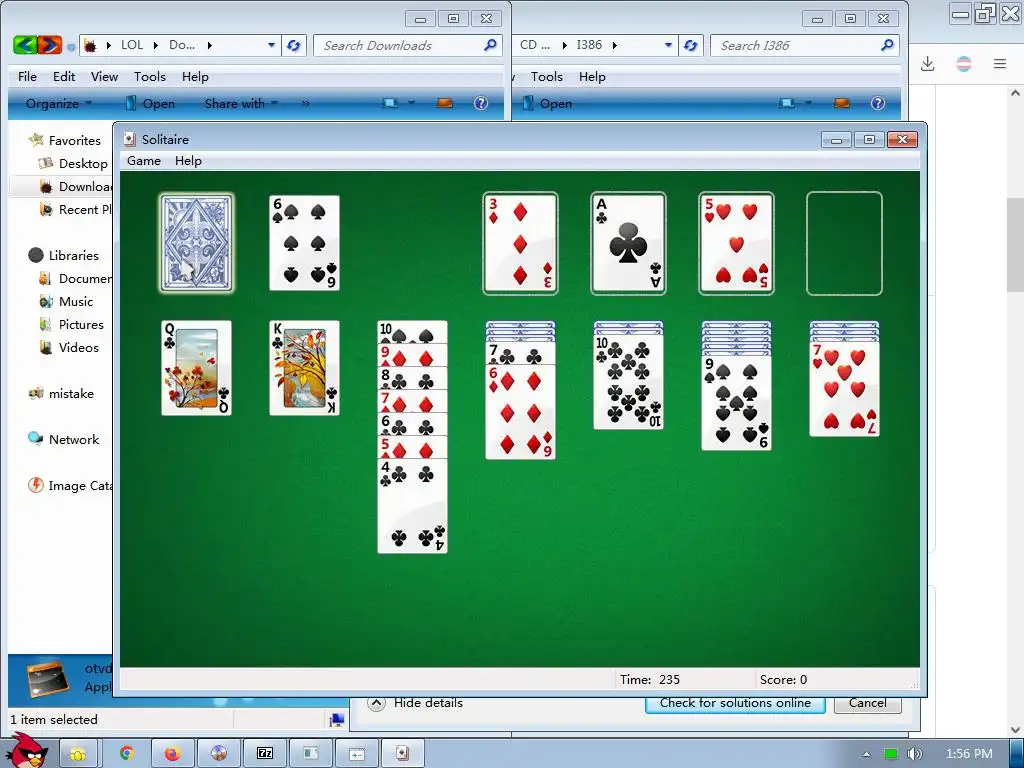The height and width of the screenshot is (768, 1024).
Task: Click browser downloads icon
Action: pyautogui.click(x=927, y=63)
